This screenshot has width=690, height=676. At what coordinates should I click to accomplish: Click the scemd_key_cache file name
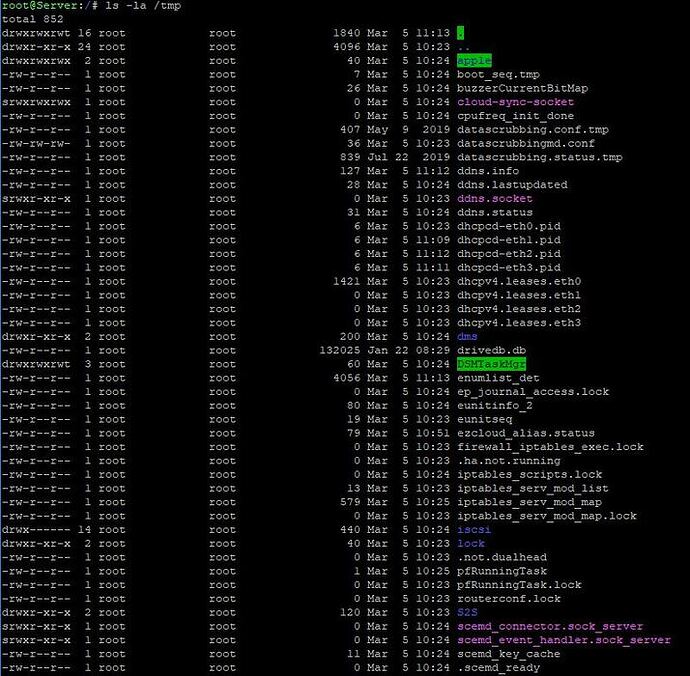pos(509,654)
